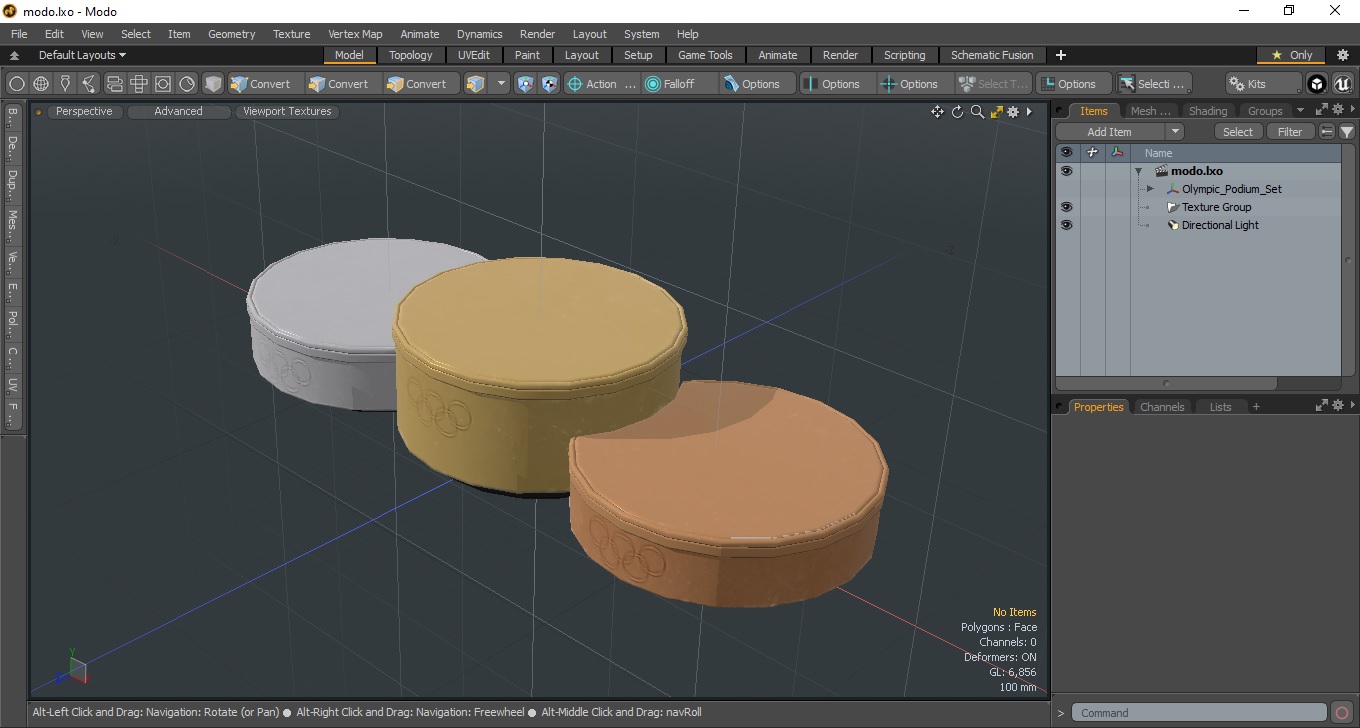The width and height of the screenshot is (1360, 728).
Task: Click the Command input field
Action: click(x=1199, y=713)
